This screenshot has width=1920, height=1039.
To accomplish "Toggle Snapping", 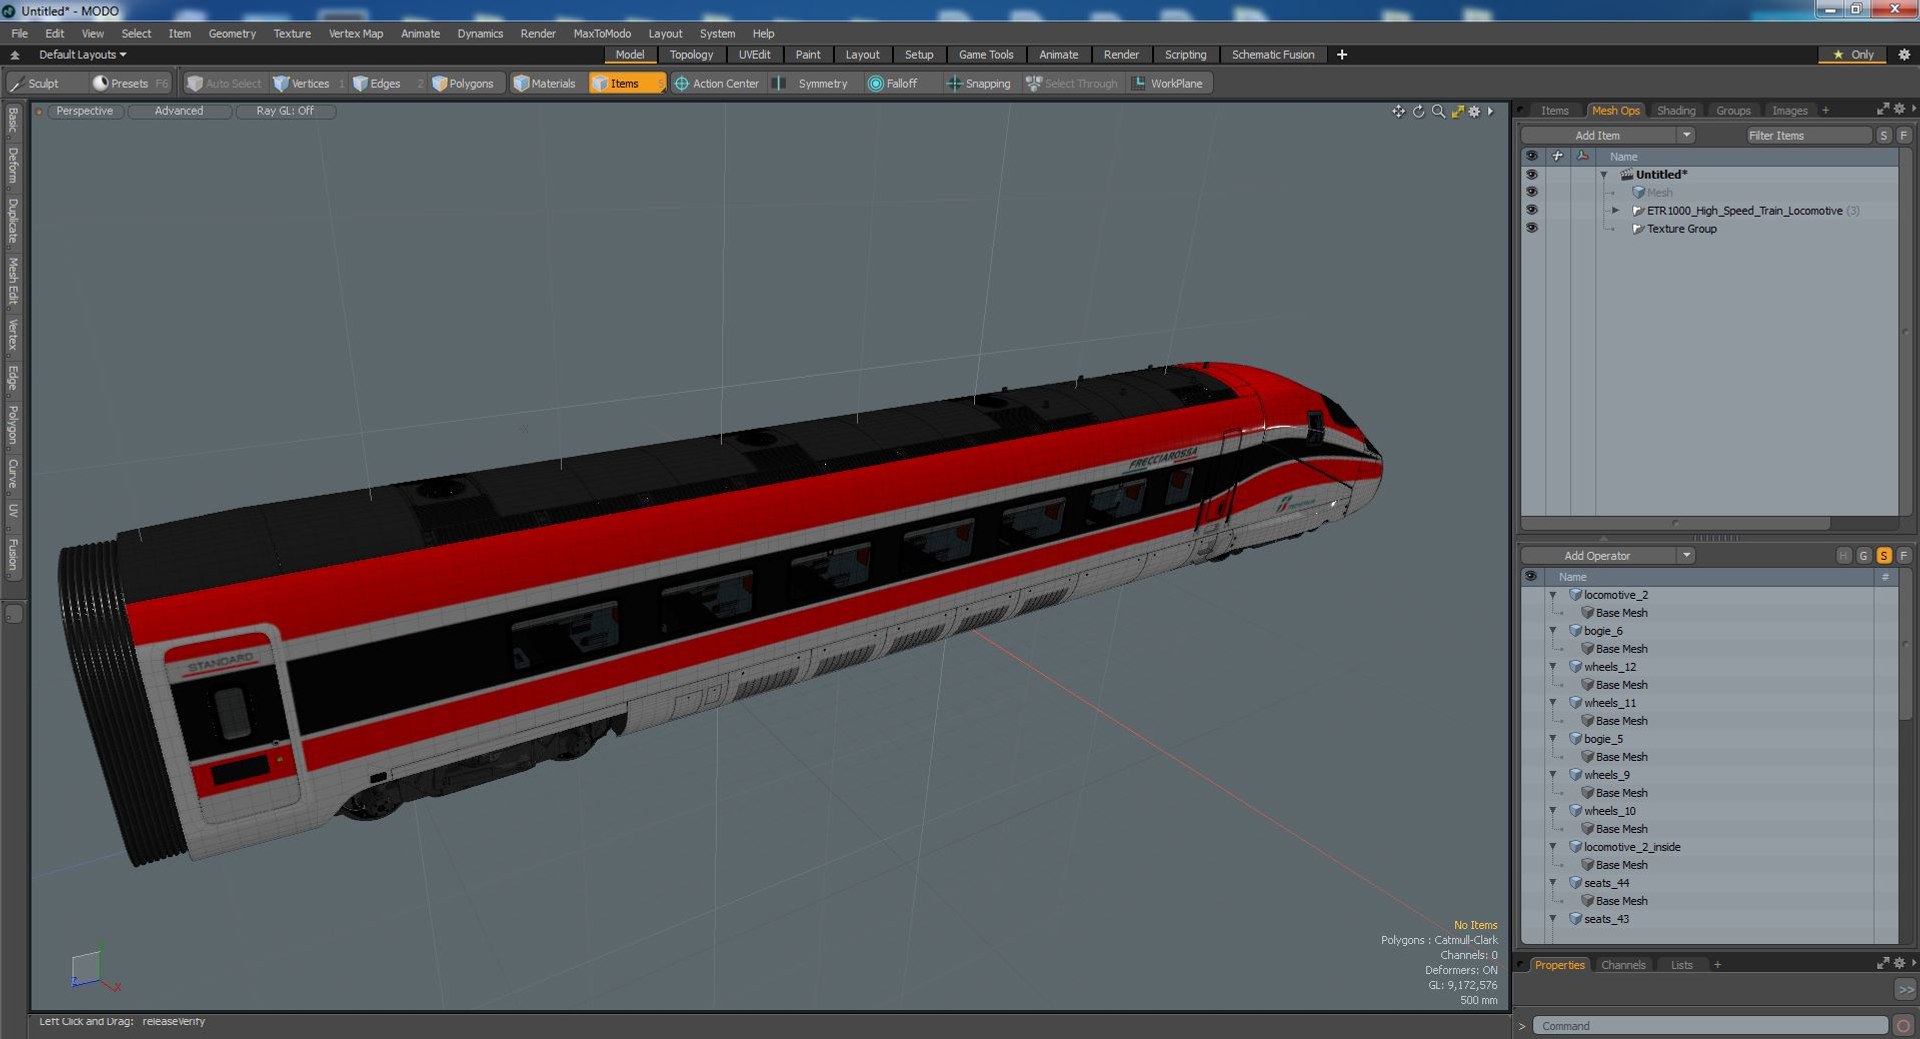I will (x=979, y=84).
